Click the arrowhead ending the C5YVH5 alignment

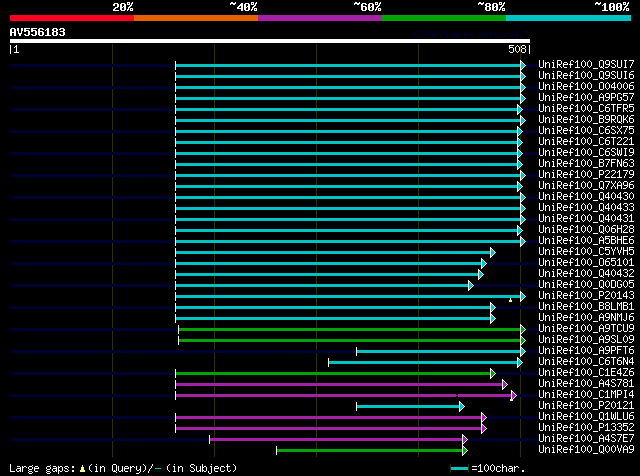click(493, 252)
